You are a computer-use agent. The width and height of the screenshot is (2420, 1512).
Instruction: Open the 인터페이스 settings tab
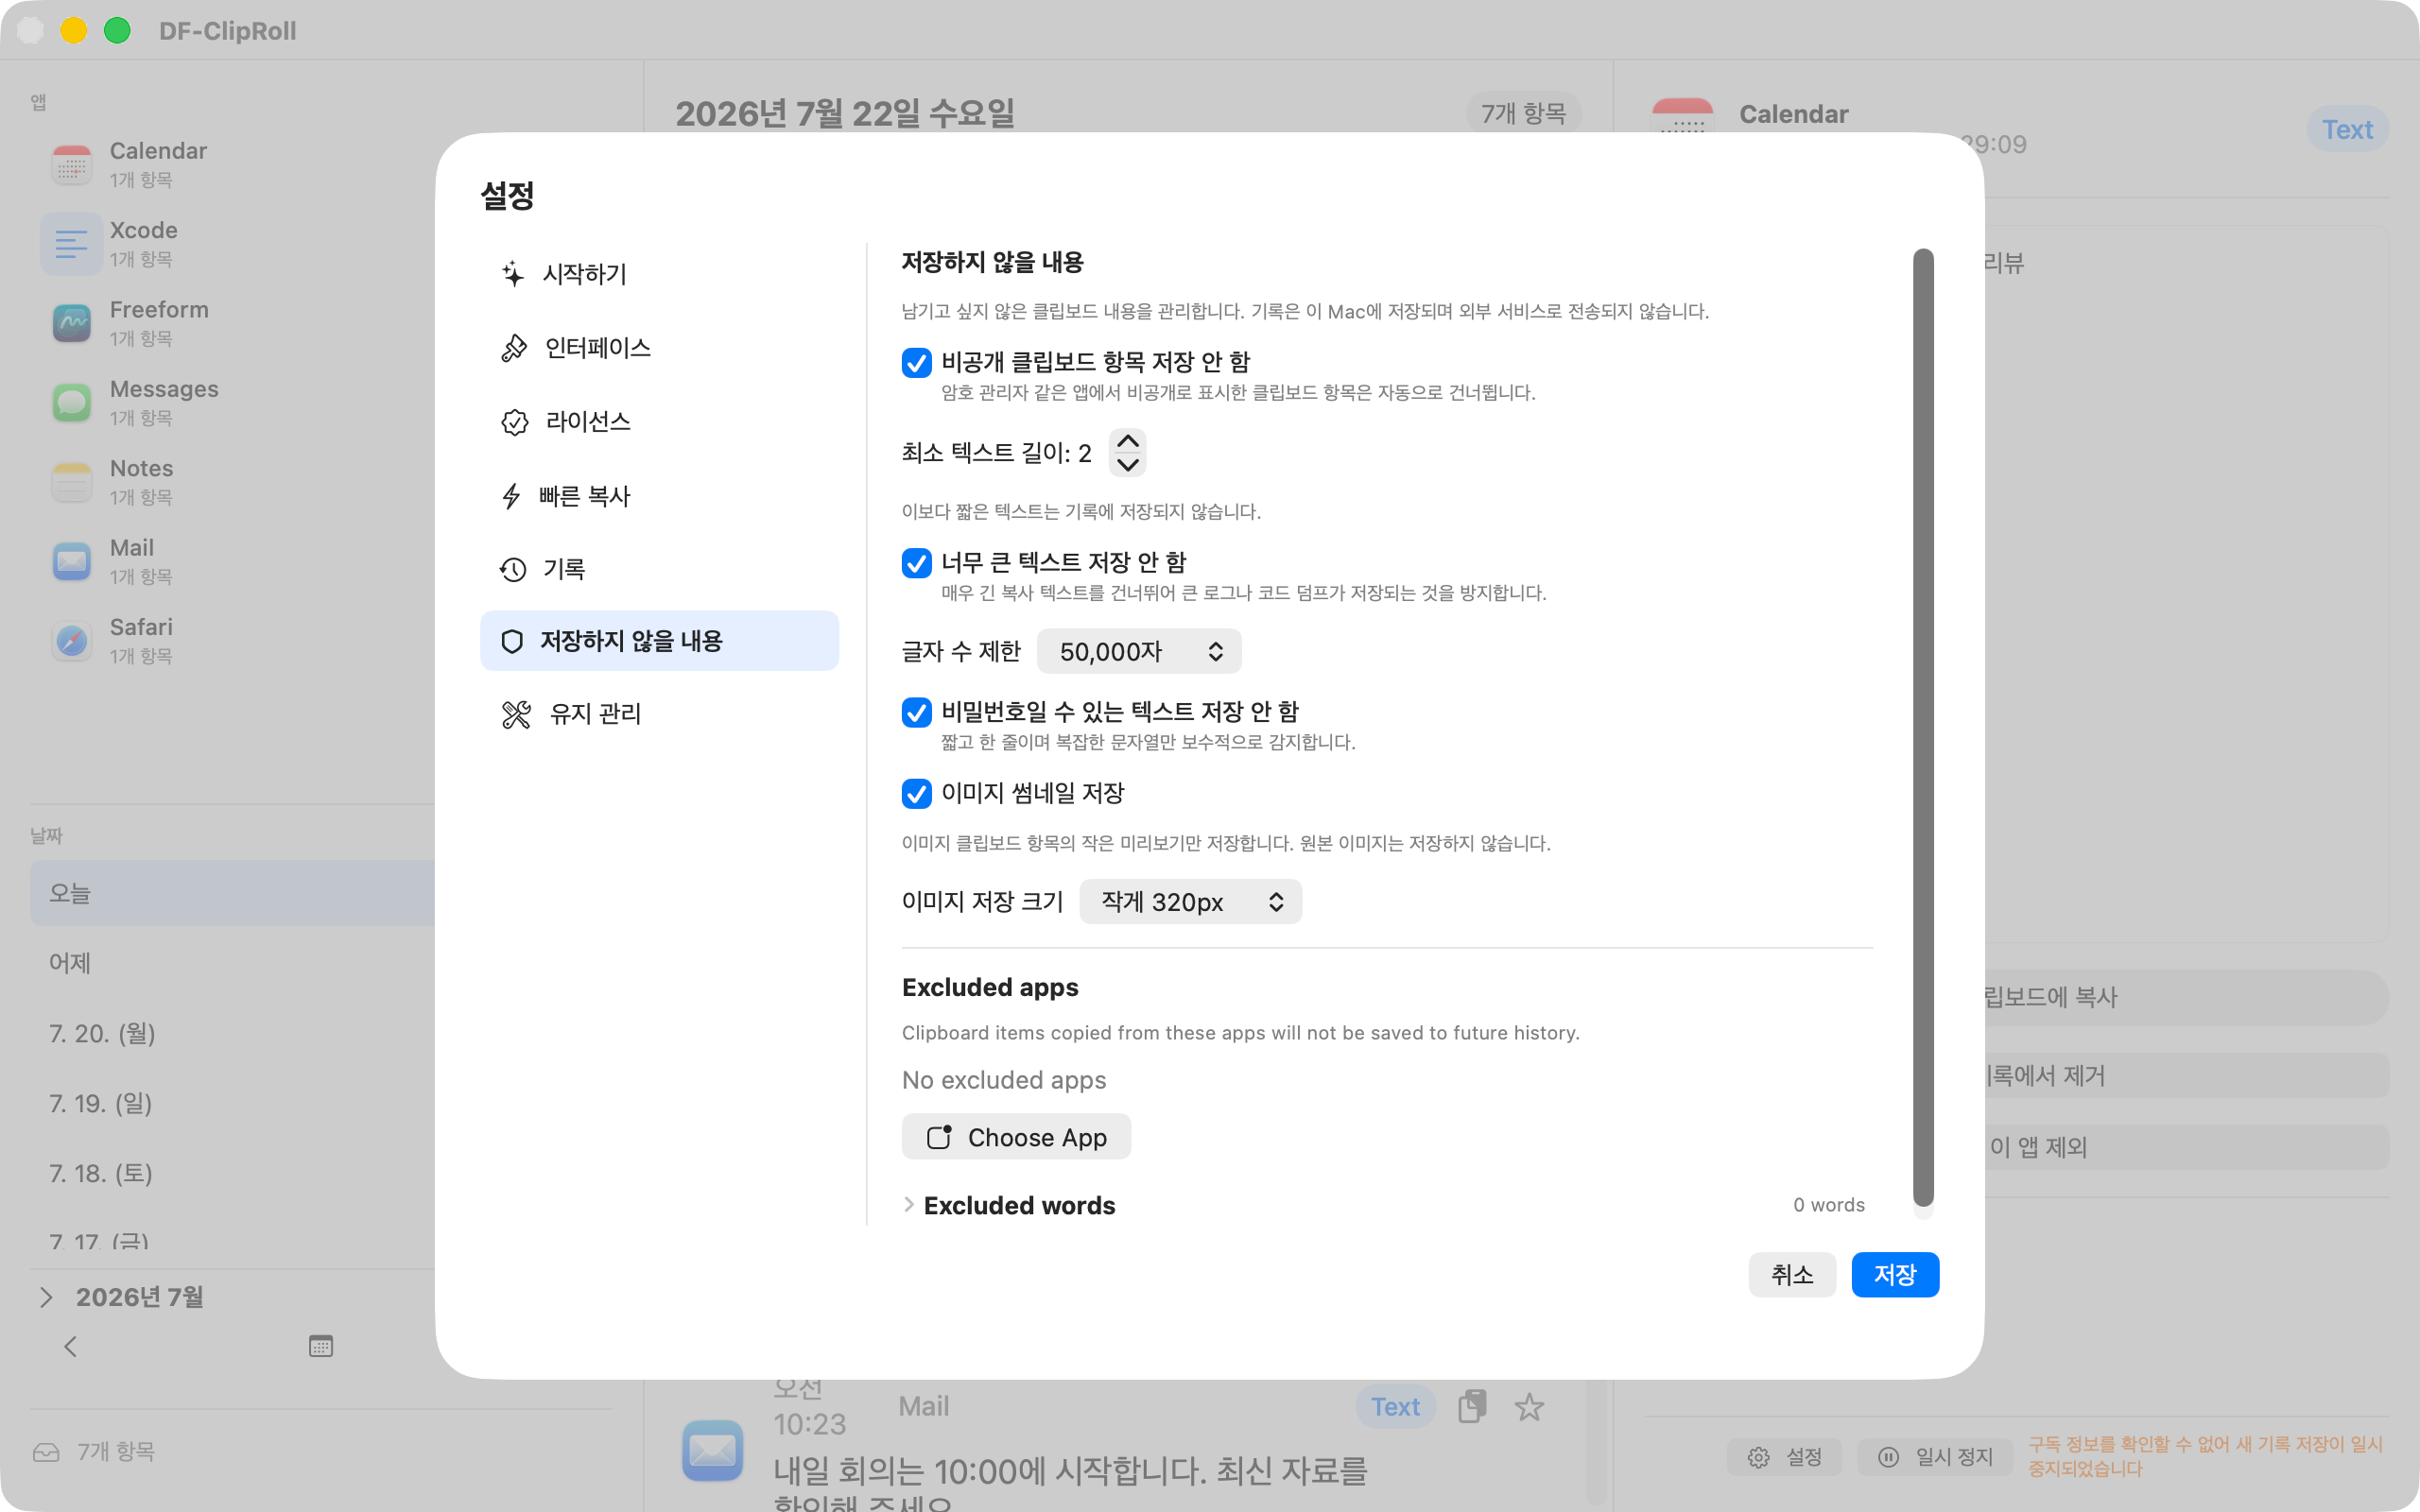[x=659, y=348]
